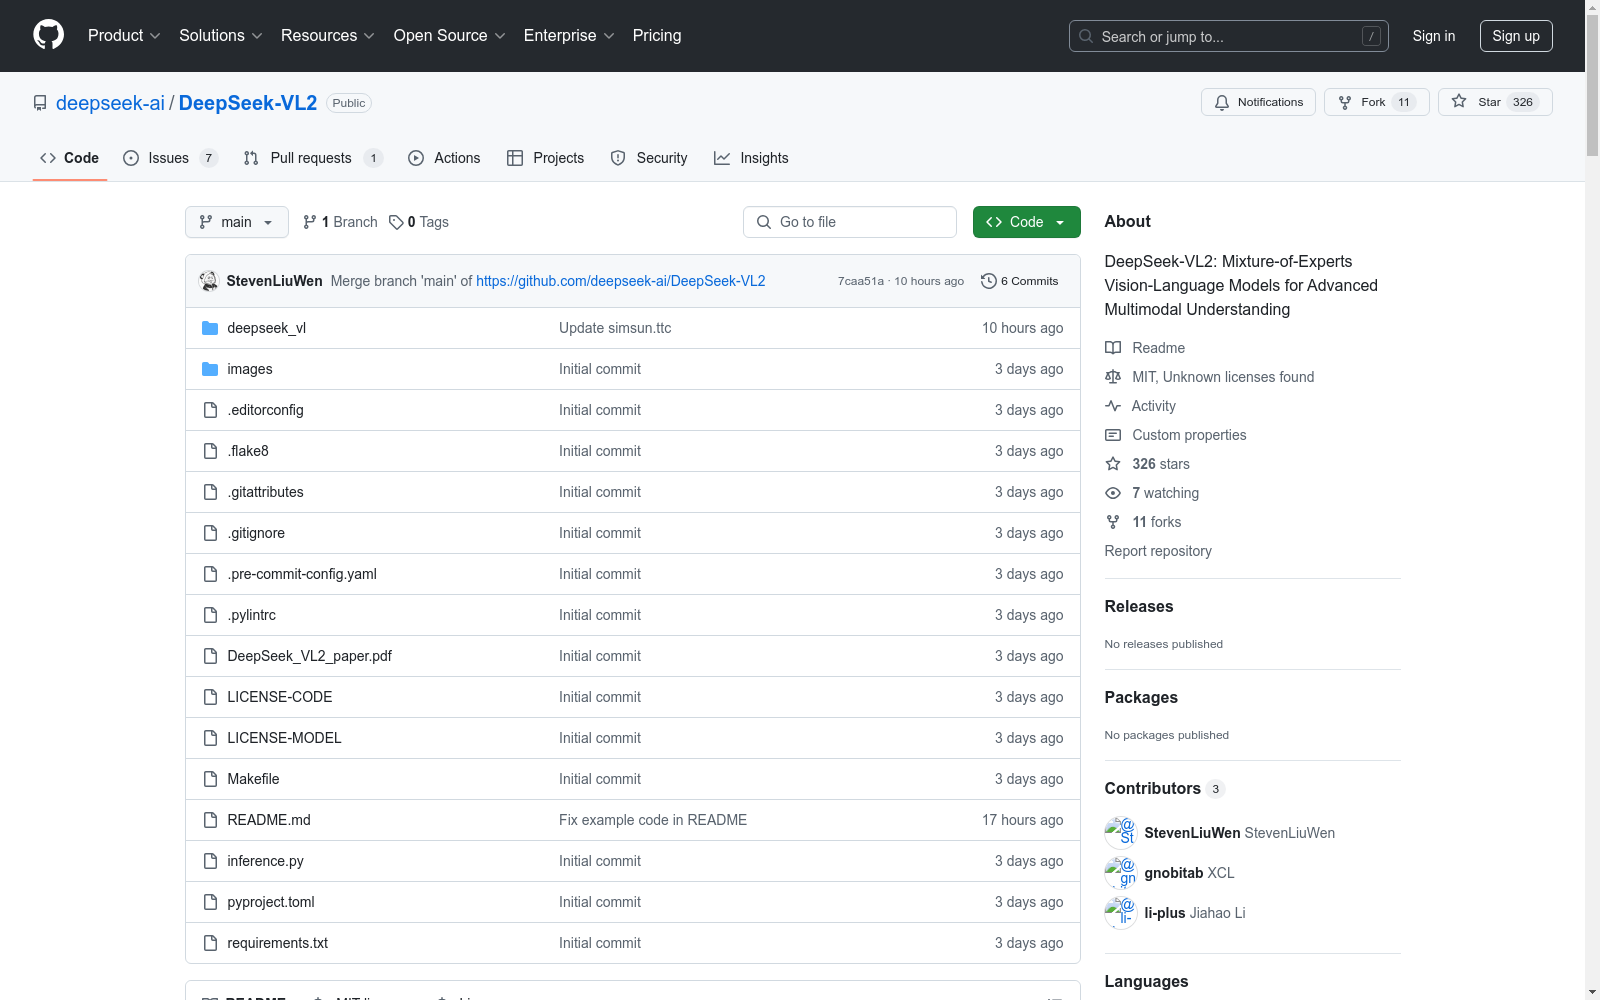Screen dimensions: 1600x1000
Task: Expand the green Code dropdown button
Action: point(1027,222)
